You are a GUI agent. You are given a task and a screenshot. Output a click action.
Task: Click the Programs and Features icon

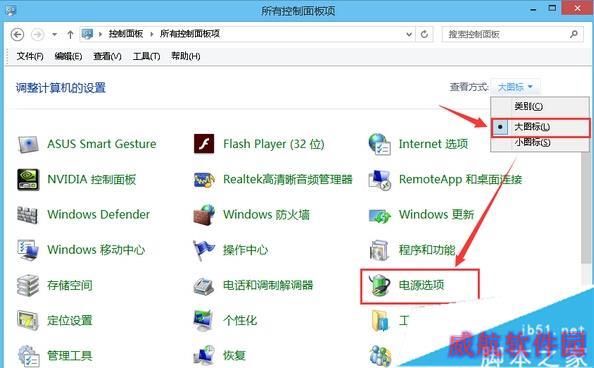pyautogui.click(x=380, y=250)
